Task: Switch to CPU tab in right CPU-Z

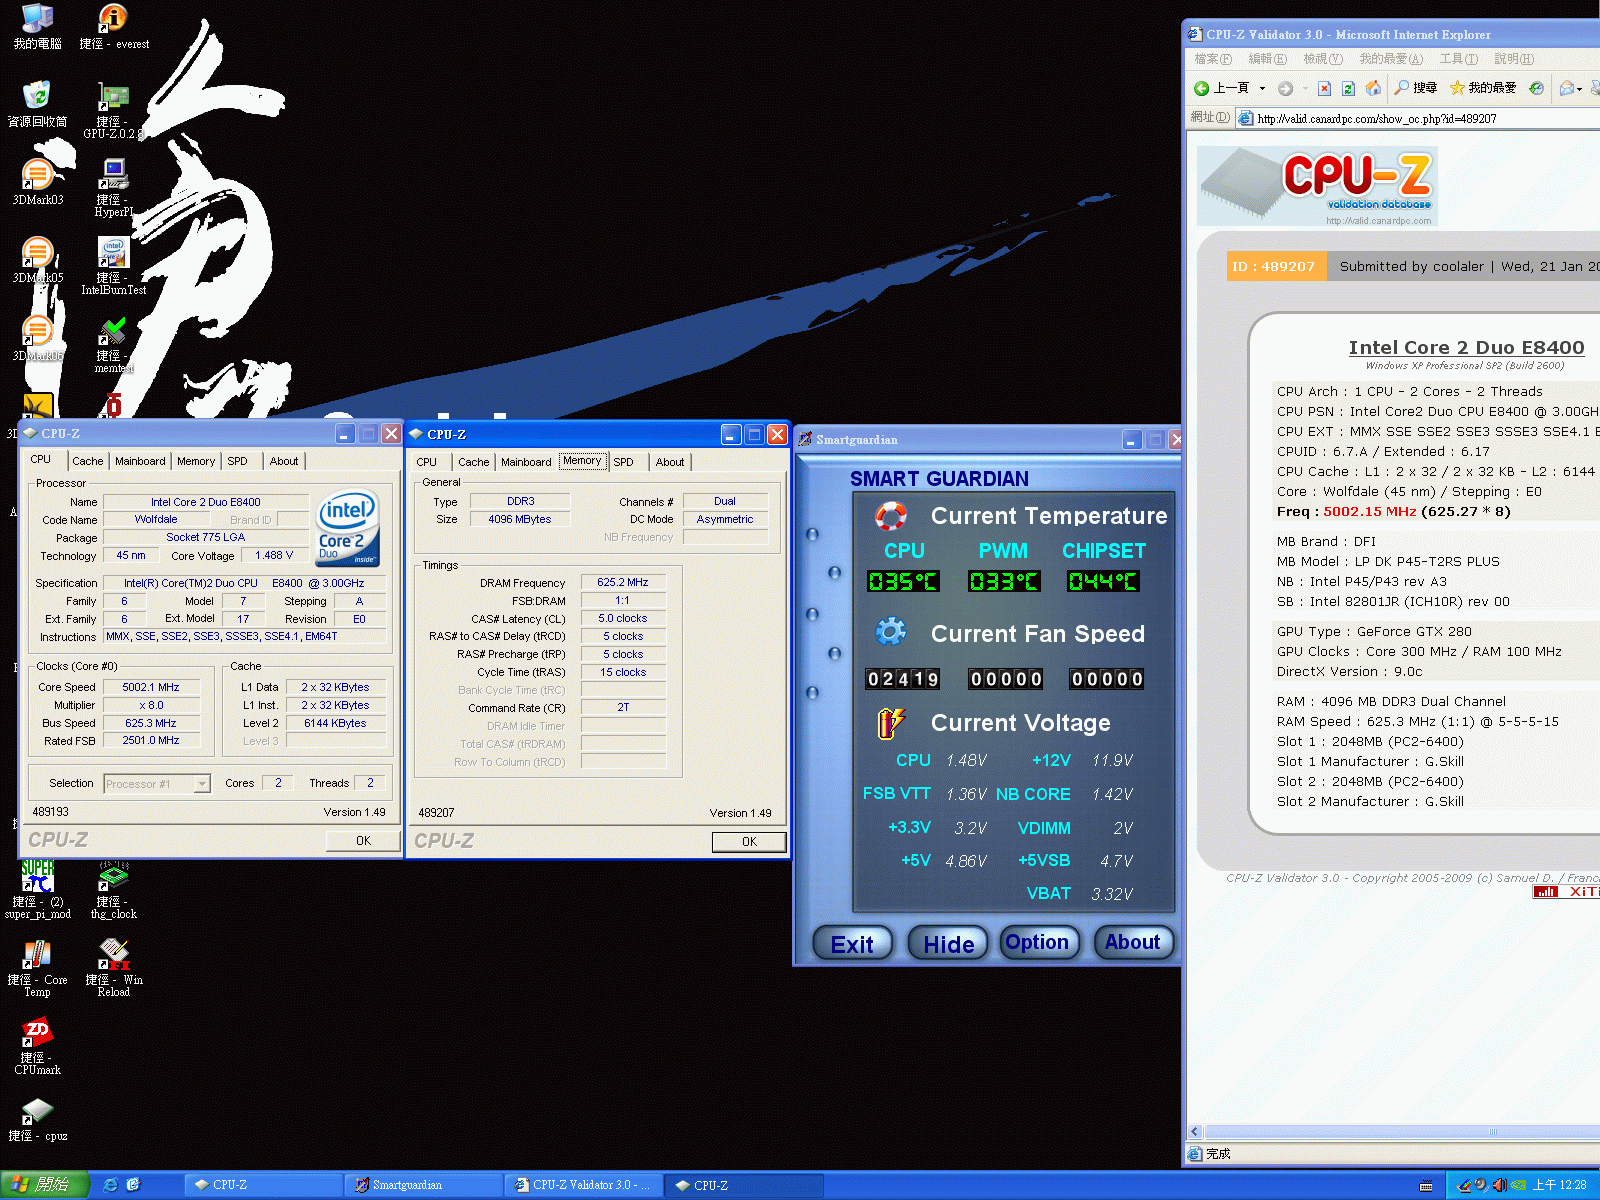Action: [x=426, y=462]
